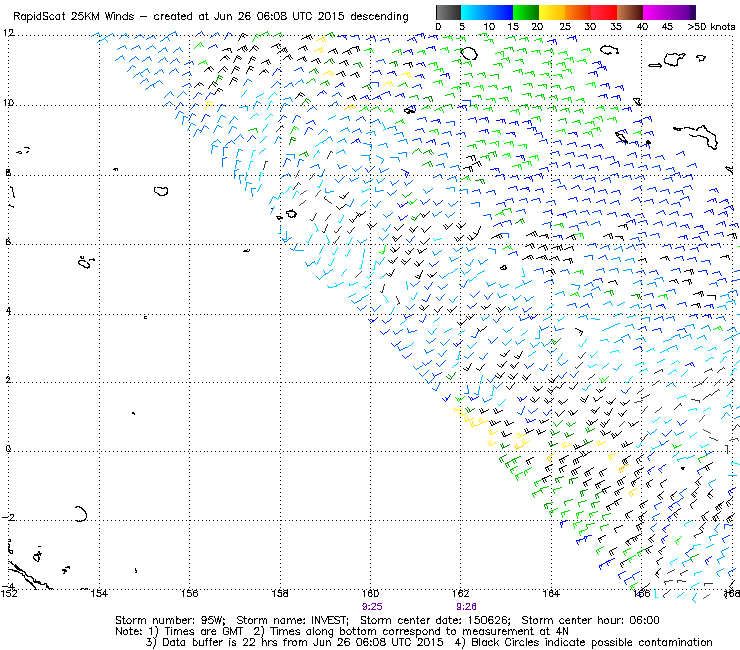Click the '>50 knots' legend label
Viewport: 740px width, 650px height.
pyautogui.click(x=711, y=26)
